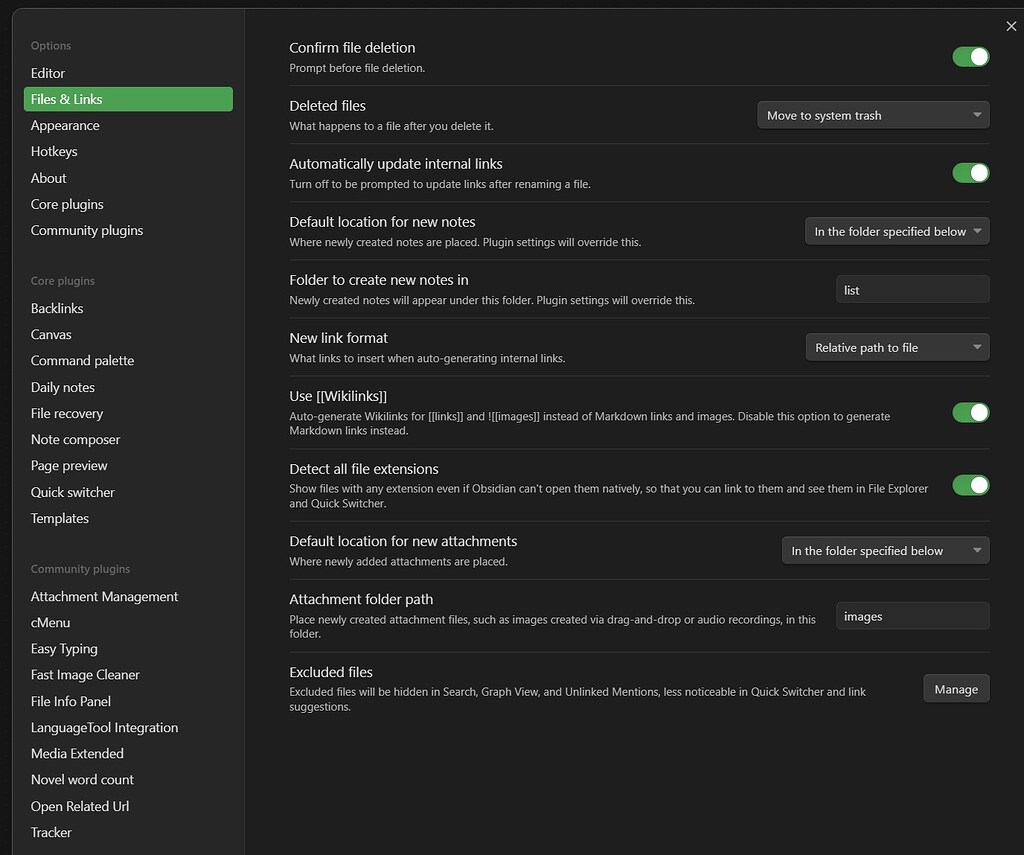The height and width of the screenshot is (855, 1024).
Task: Open the Appearance settings section
Action: click(x=65, y=125)
